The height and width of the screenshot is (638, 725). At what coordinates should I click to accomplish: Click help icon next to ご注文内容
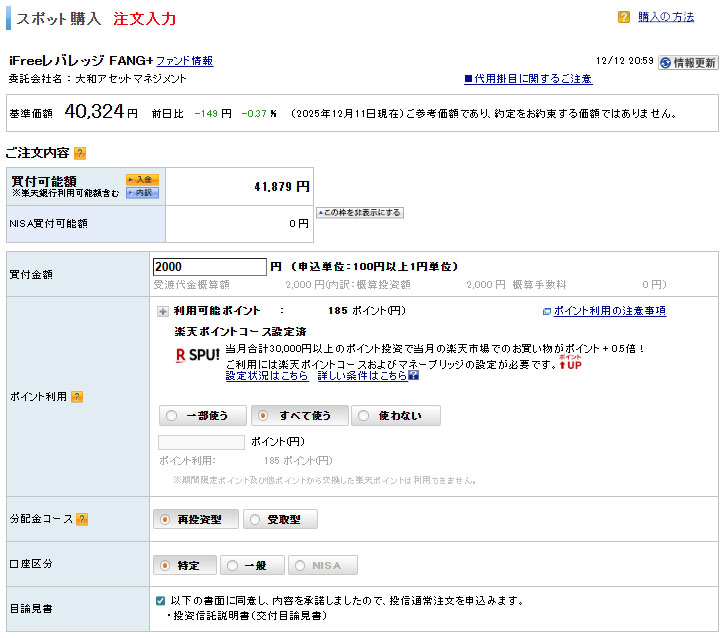tap(80, 153)
